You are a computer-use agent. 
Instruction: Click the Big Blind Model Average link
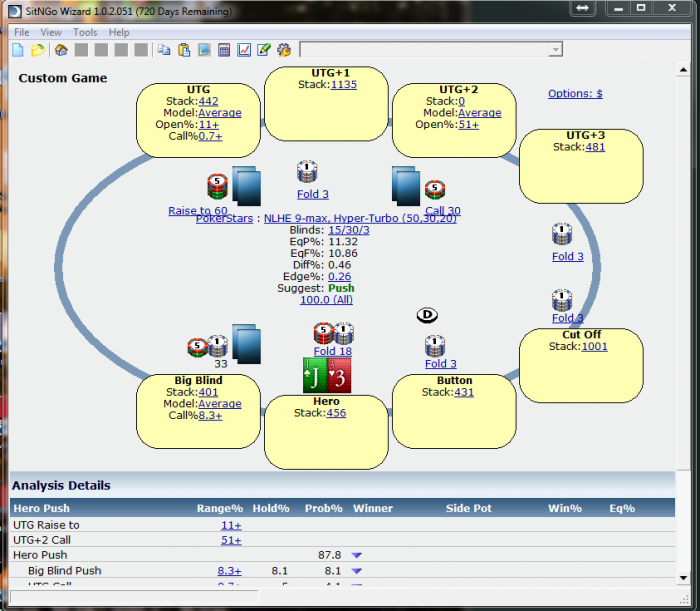[219, 404]
